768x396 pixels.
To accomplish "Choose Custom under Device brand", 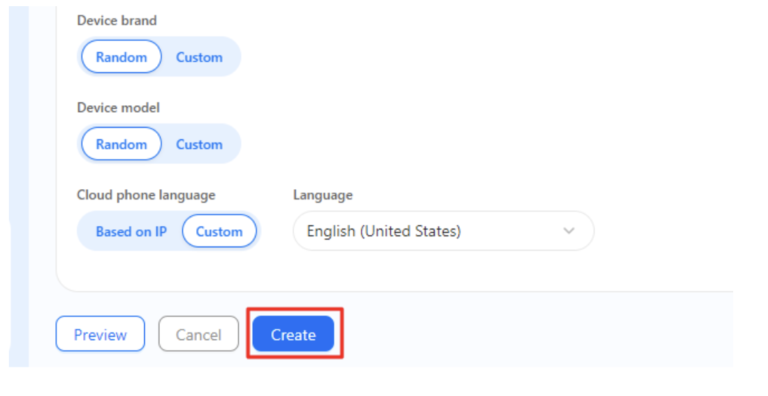I will [x=199, y=57].
